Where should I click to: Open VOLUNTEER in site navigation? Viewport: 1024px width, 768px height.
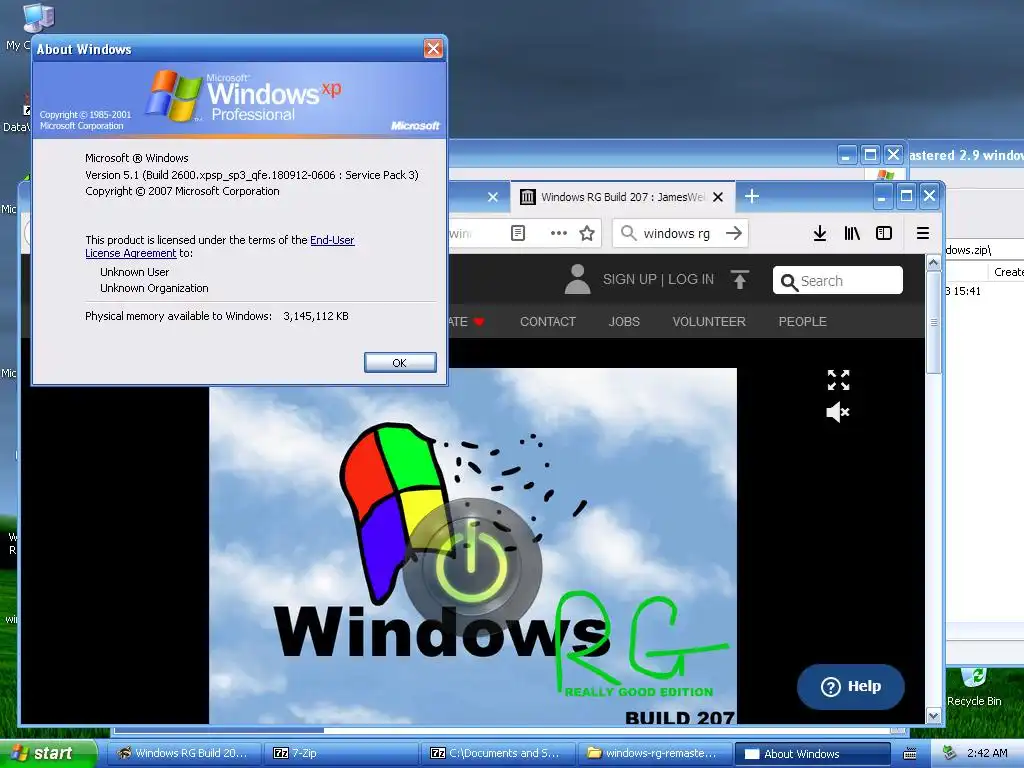pyautogui.click(x=709, y=321)
